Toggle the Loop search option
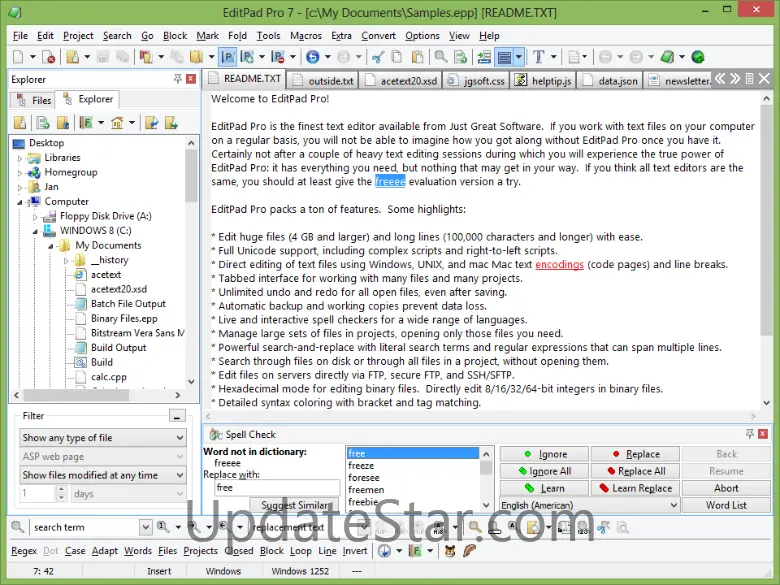This screenshot has height=585, width=780. [x=300, y=551]
